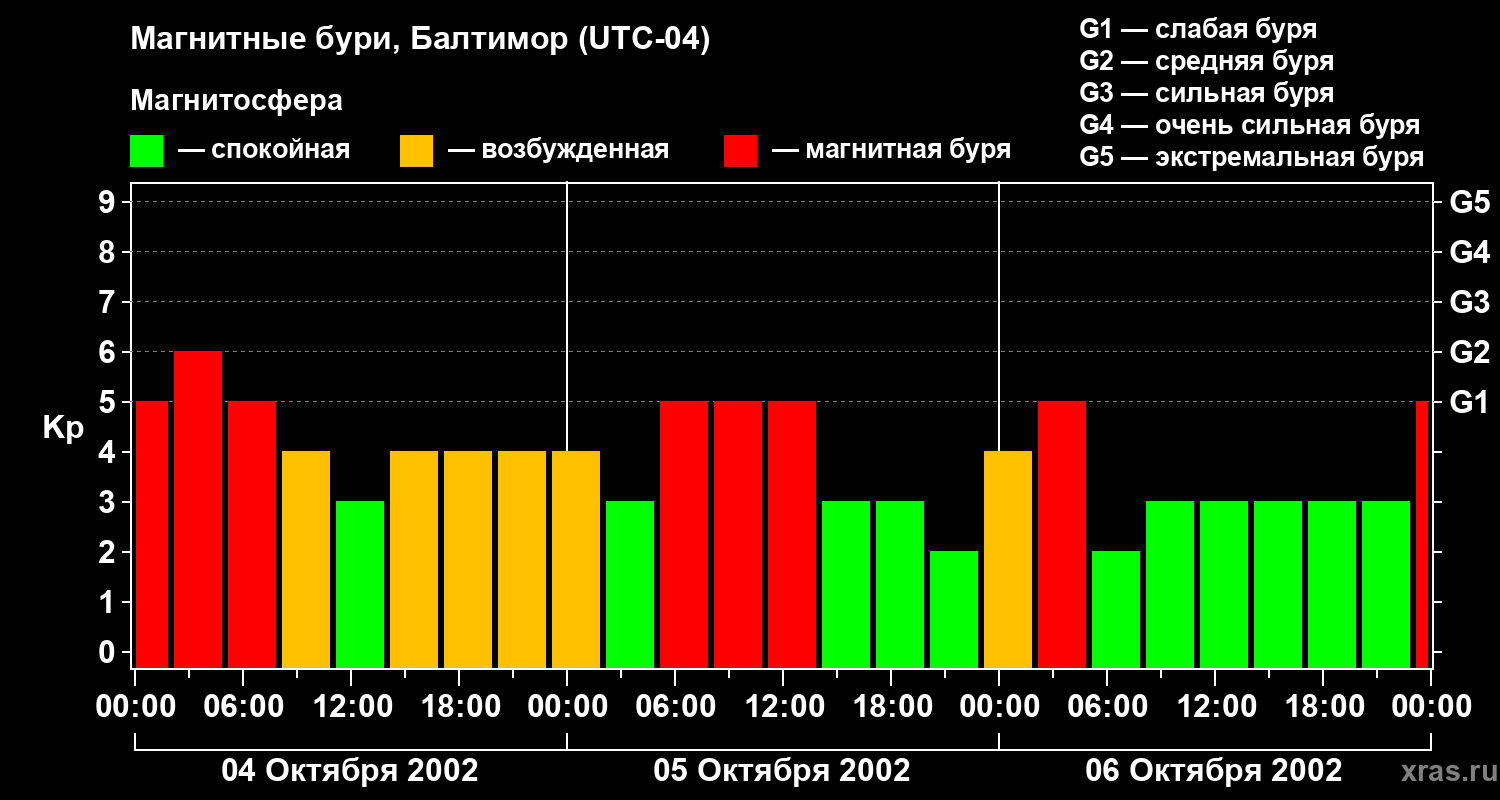Viewport: 1500px width, 800px height.
Task: Click the green "спокойная" legend swatch
Action: coord(146,151)
